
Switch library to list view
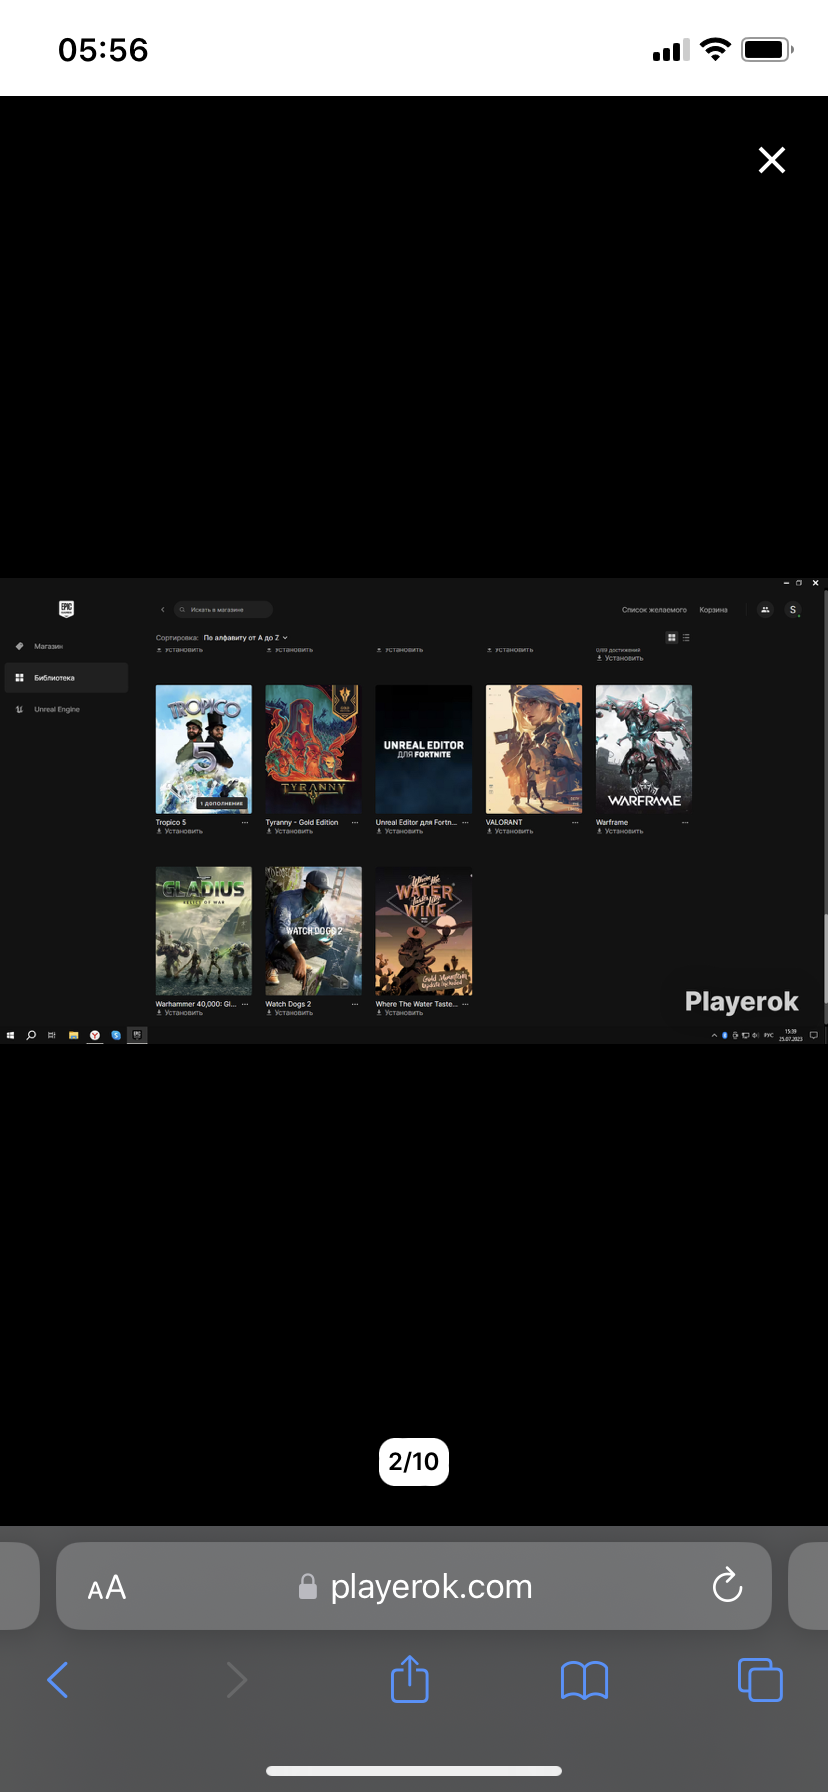tap(686, 637)
